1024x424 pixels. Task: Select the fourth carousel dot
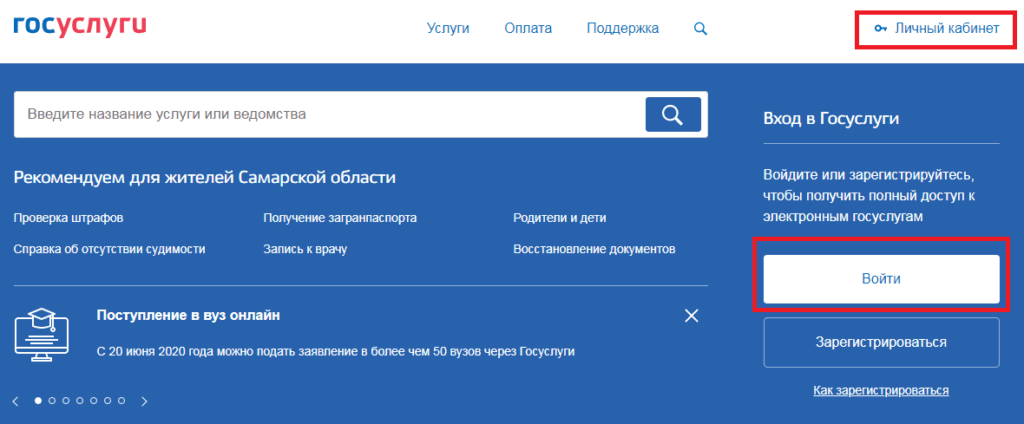[80, 400]
